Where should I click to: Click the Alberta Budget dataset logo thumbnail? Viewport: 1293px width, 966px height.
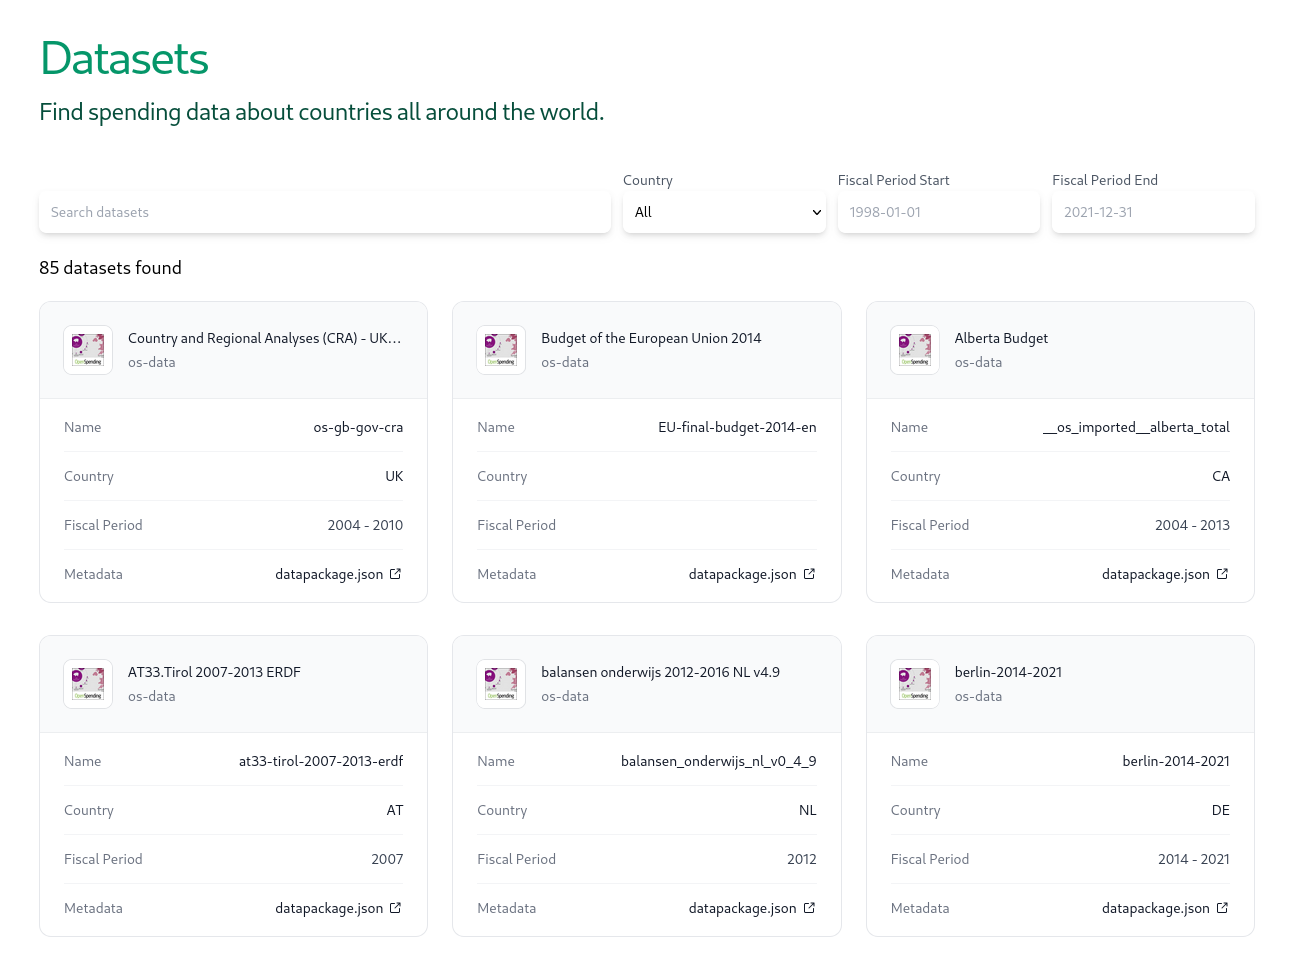tap(914, 350)
